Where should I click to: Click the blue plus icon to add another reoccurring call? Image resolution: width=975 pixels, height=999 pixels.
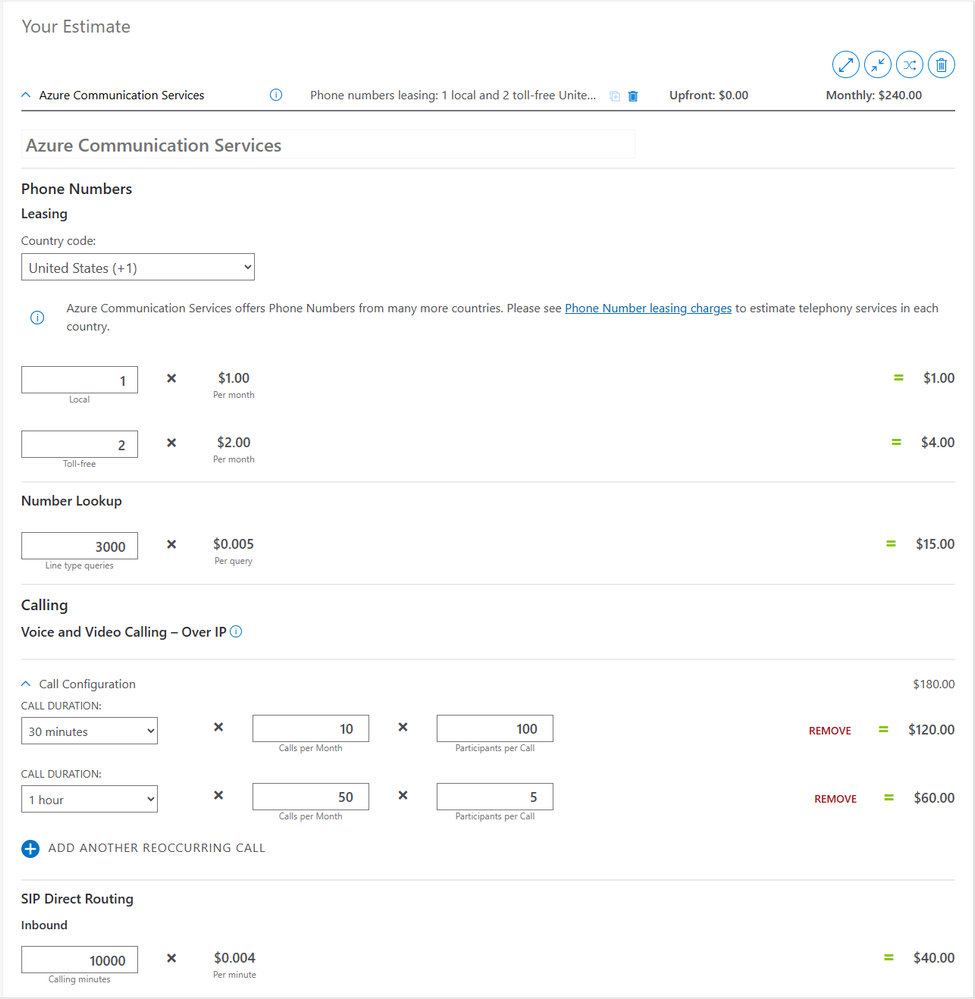coord(30,849)
